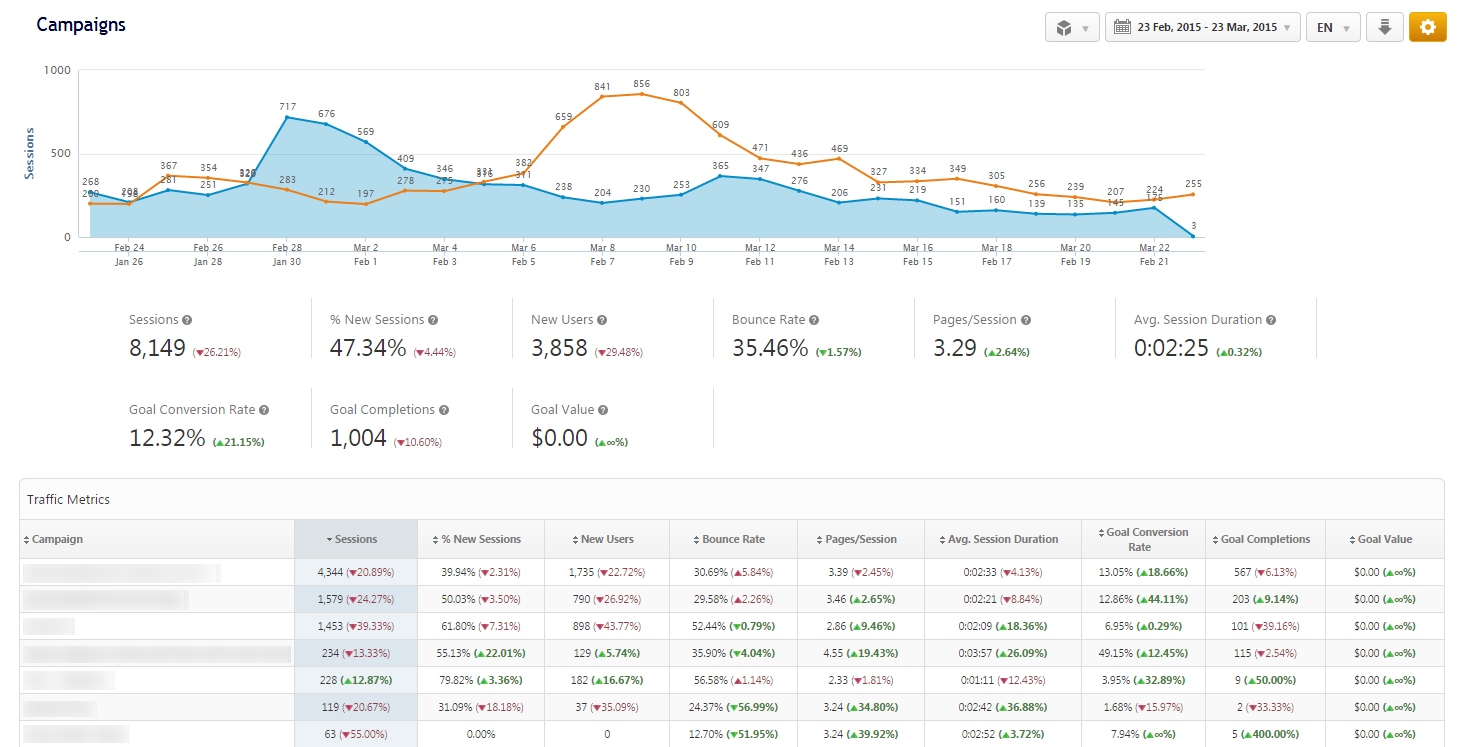Sort by Campaign column header
The width and height of the screenshot is (1465, 747).
(57, 539)
